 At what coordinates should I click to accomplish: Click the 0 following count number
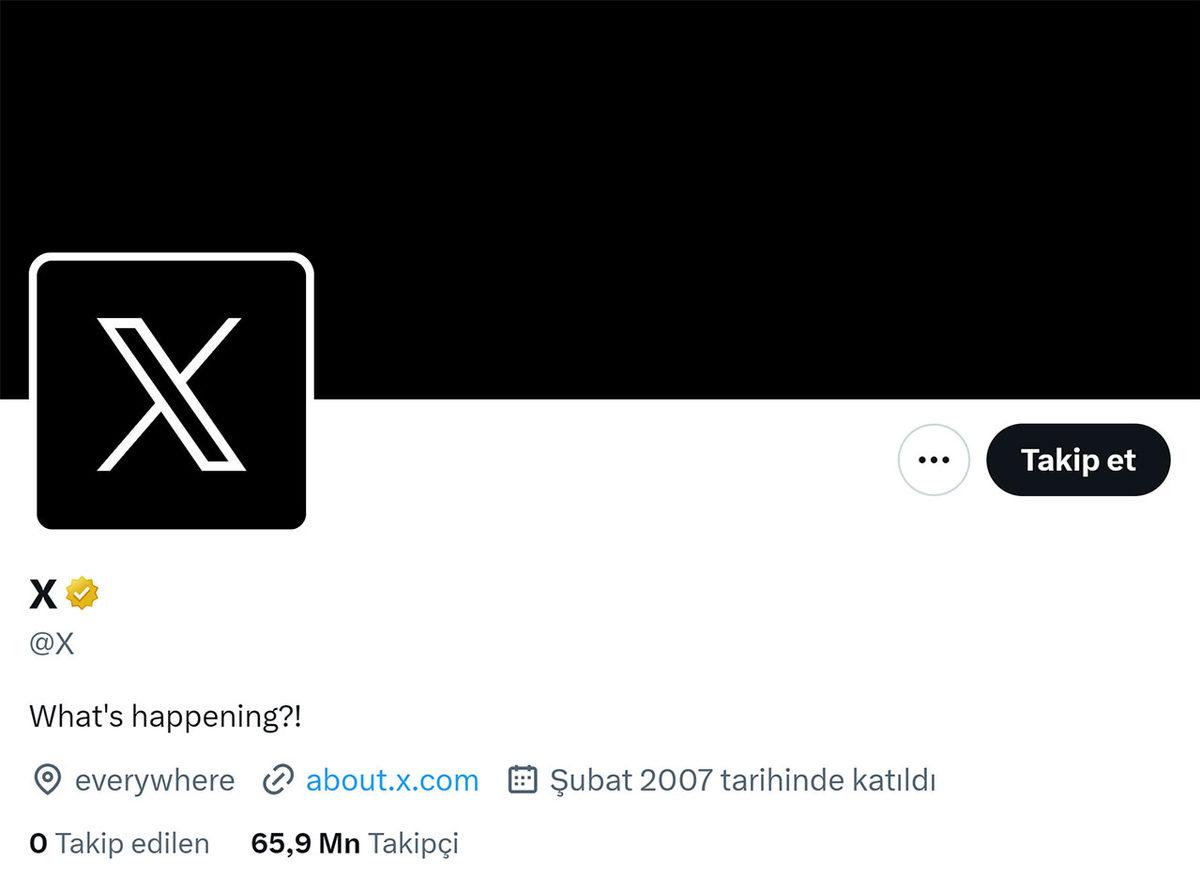(39, 843)
